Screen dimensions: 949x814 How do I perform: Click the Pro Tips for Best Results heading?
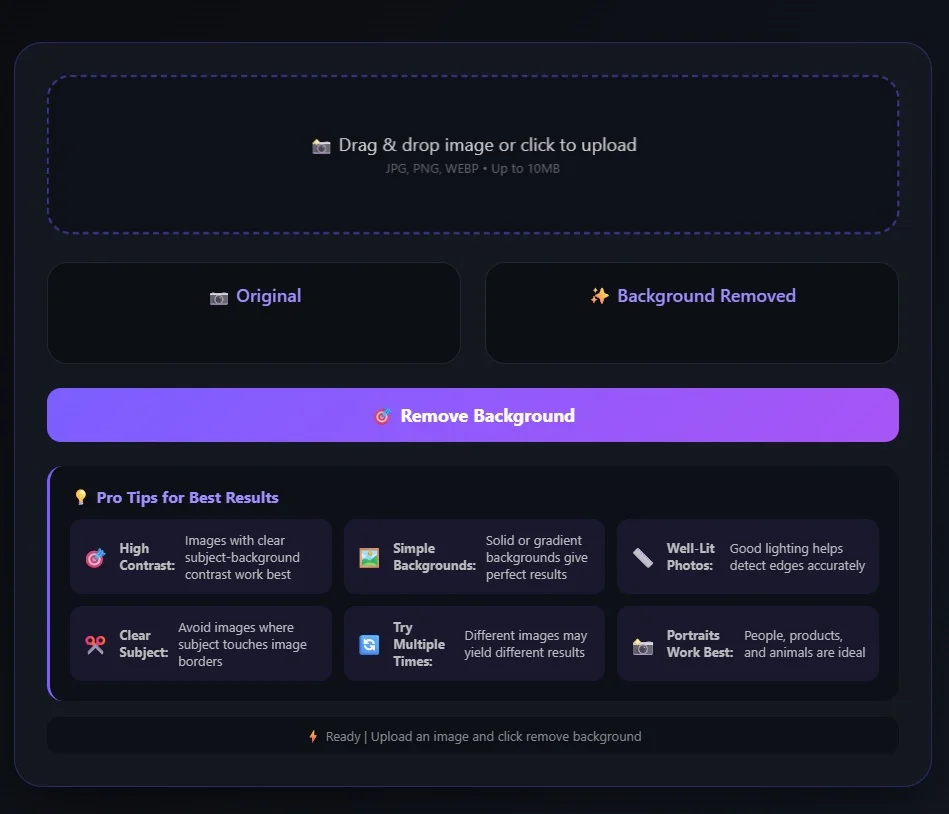click(188, 497)
